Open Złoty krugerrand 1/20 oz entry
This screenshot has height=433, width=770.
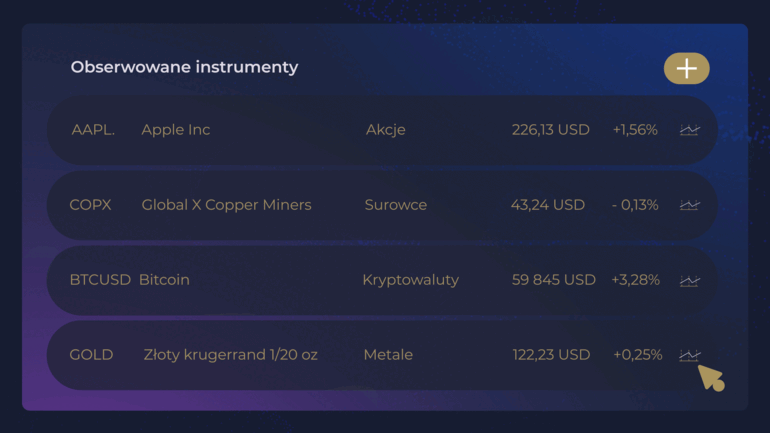coord(231,355)
